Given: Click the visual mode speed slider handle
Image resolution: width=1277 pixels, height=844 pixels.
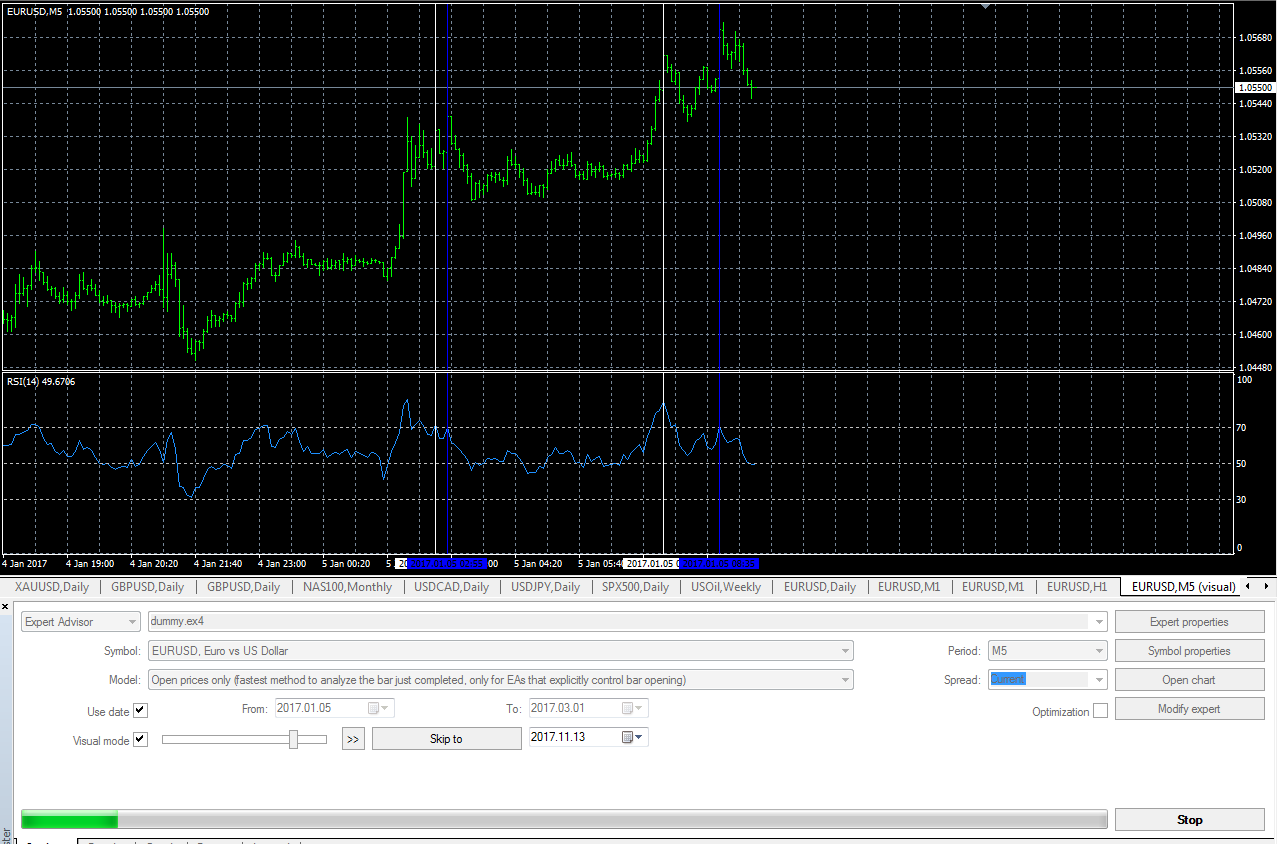Looking at the screenshot, I should [x=293, y=739].
